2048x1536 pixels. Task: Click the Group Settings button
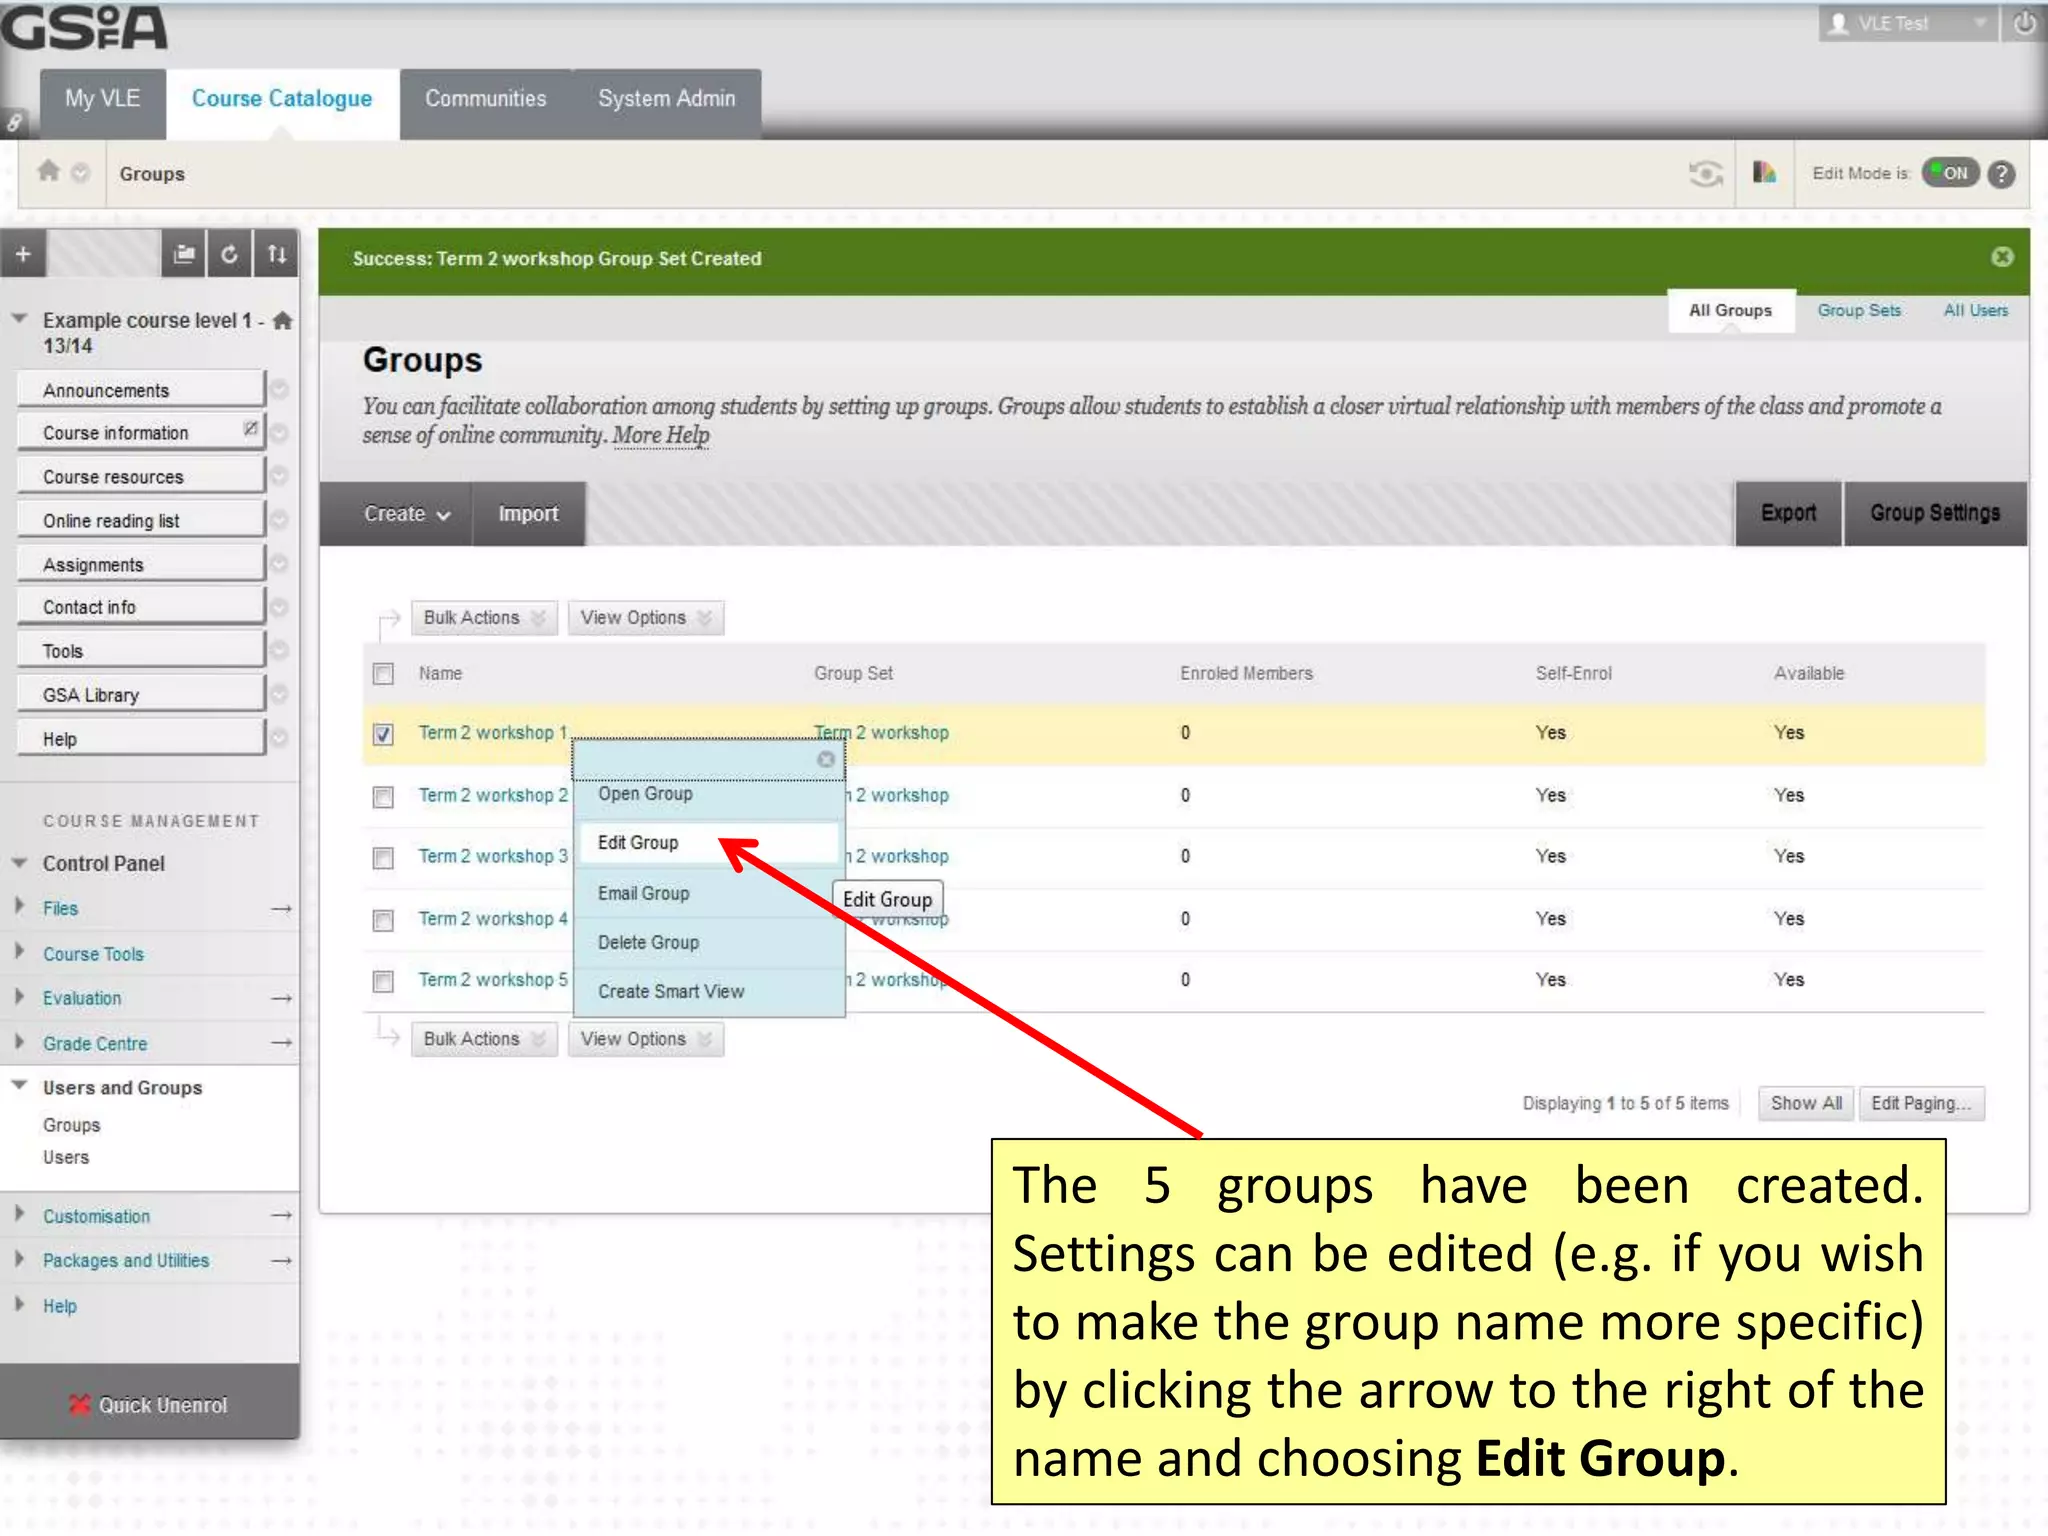coord(1934,514)
